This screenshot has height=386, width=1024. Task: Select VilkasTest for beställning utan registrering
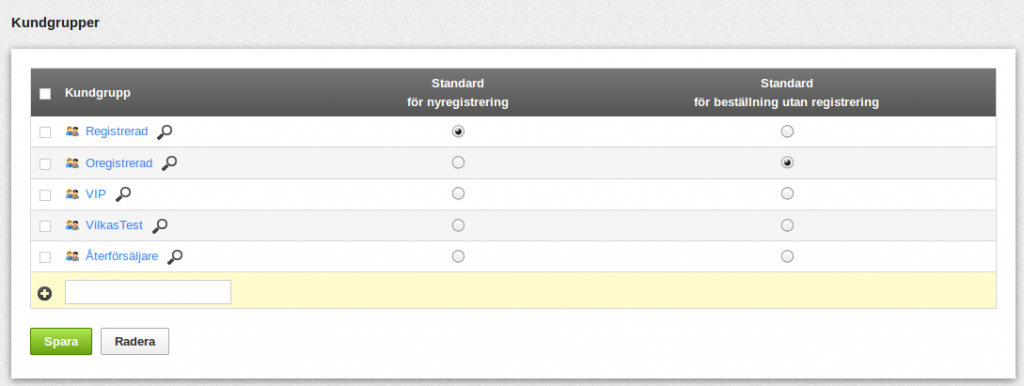[x=788, y=225]
